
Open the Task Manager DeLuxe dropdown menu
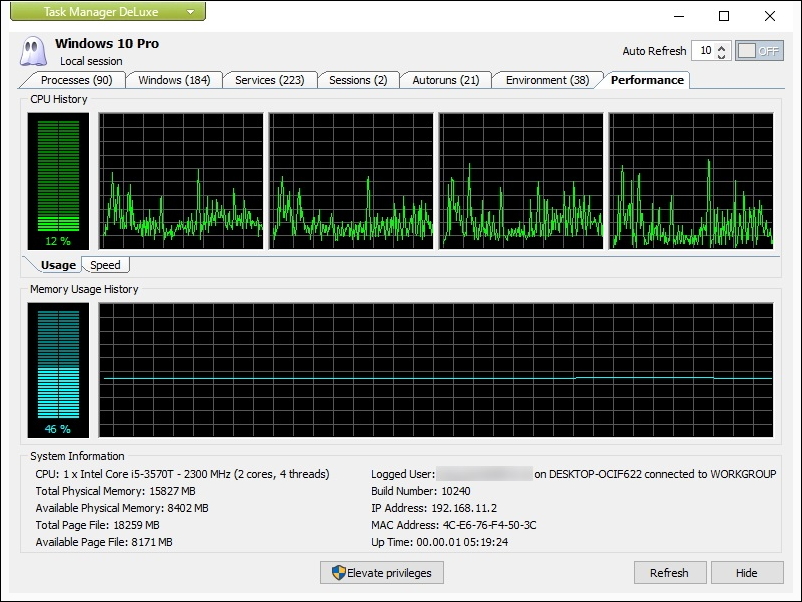(108, 11)
